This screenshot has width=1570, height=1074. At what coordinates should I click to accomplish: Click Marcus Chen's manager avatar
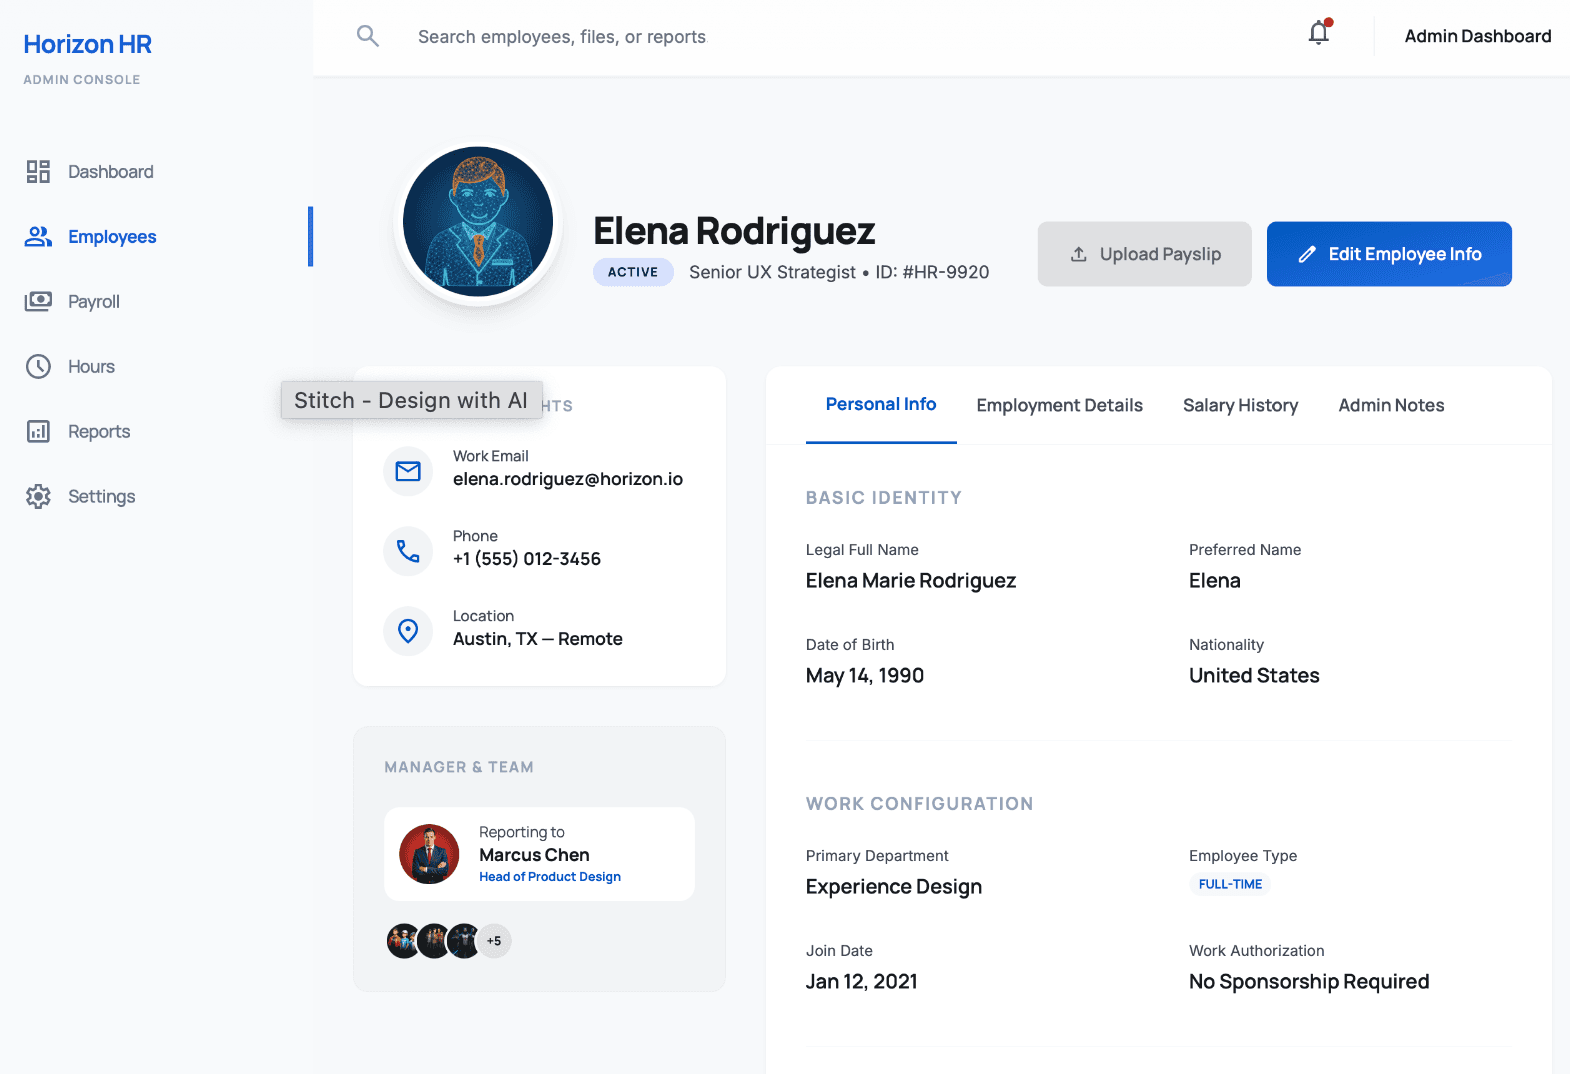coord(429,854)
